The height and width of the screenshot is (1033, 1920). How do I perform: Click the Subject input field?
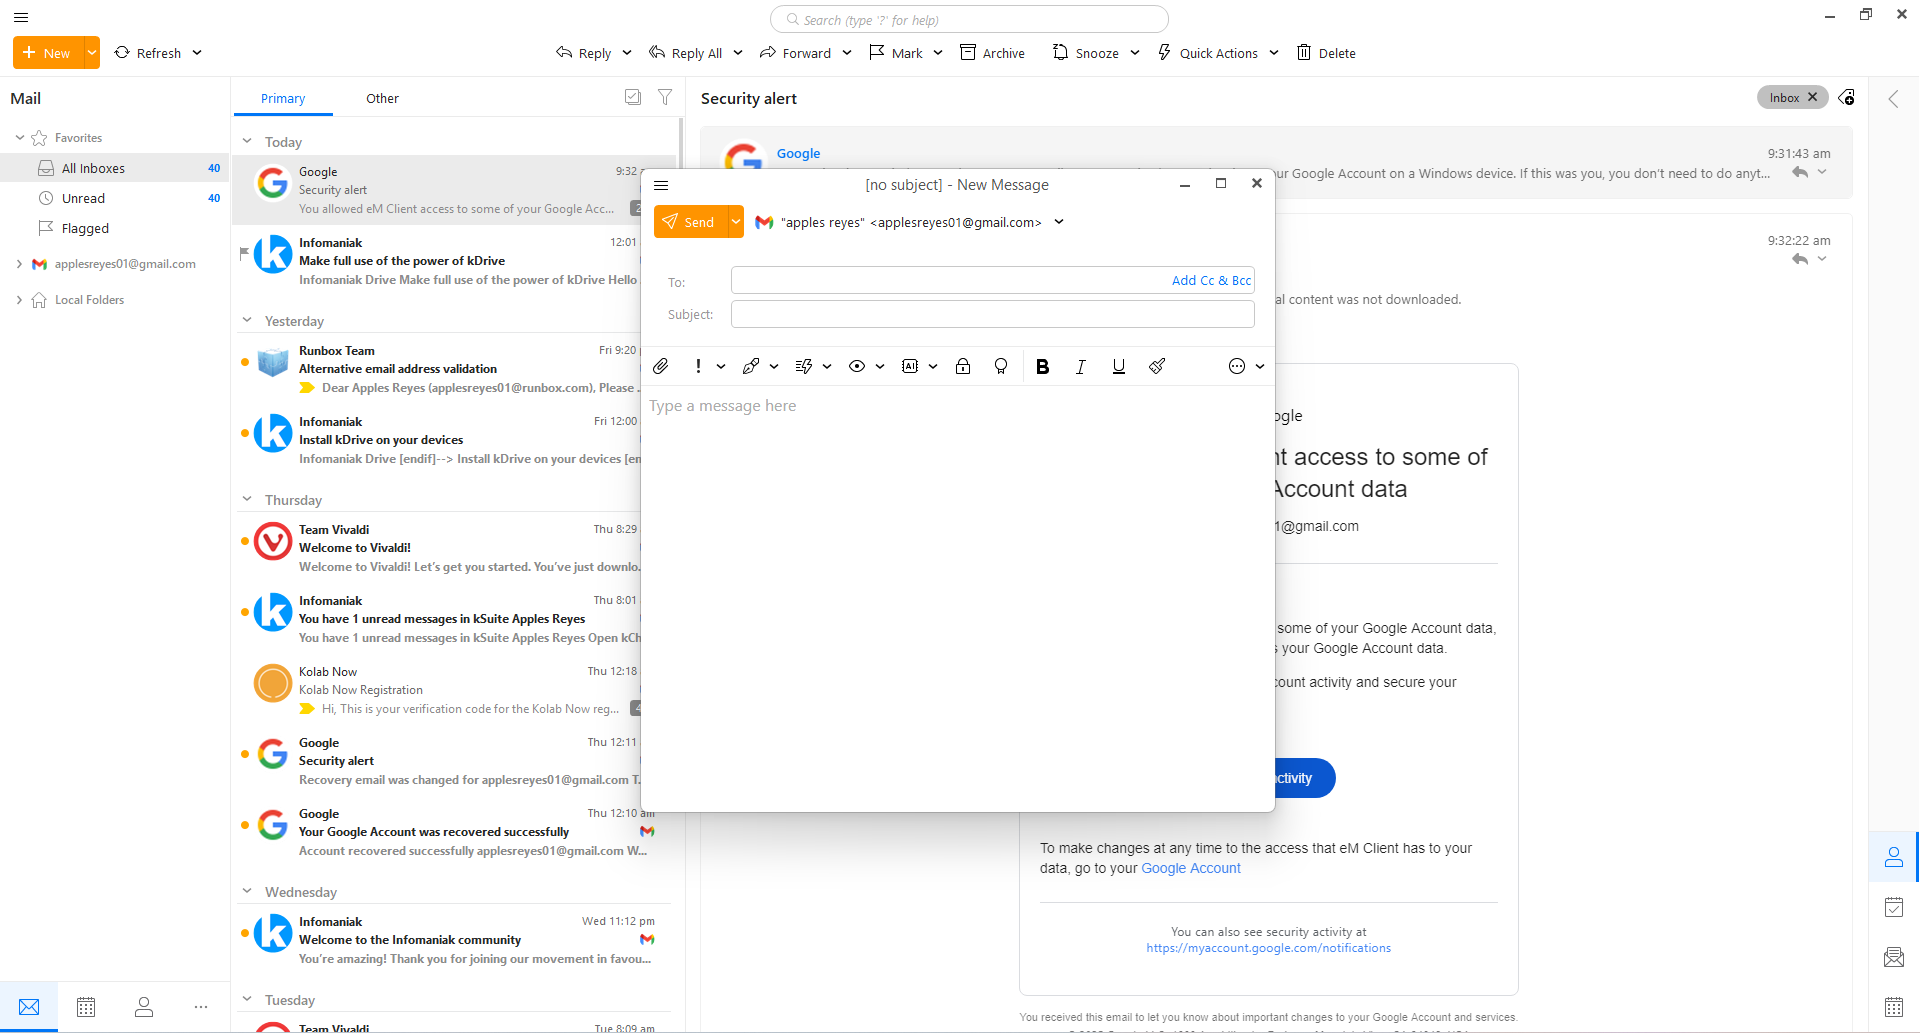(x=992, y=315)
